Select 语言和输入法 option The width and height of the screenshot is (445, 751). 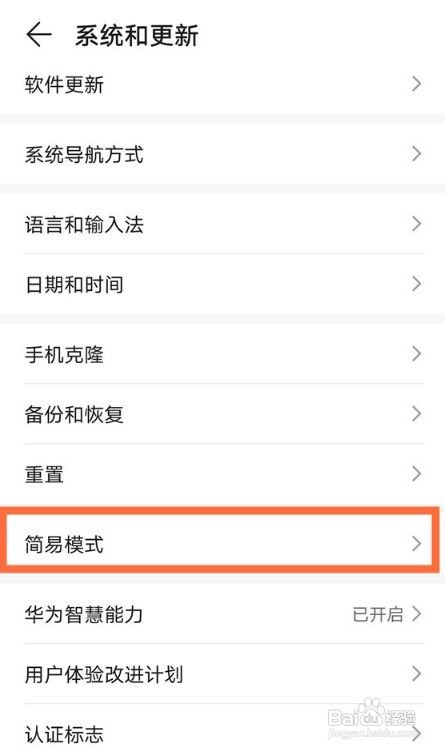[x=222, y=224]
